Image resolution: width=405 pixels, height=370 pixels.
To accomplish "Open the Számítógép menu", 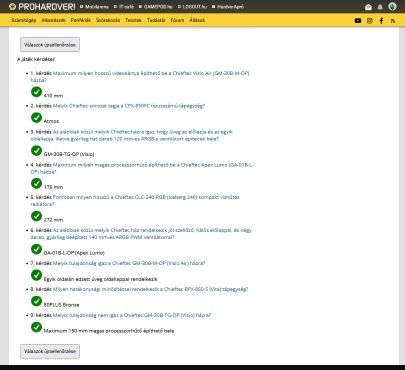I will pyautogui.click(x=24, y=20).
